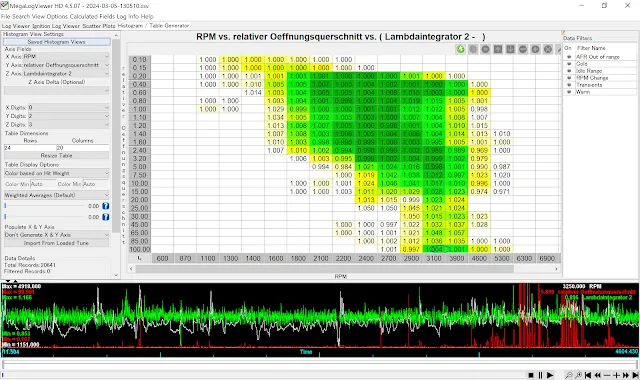Click the Rows input field
640x380 pixels.
click(x=30, y=147)
